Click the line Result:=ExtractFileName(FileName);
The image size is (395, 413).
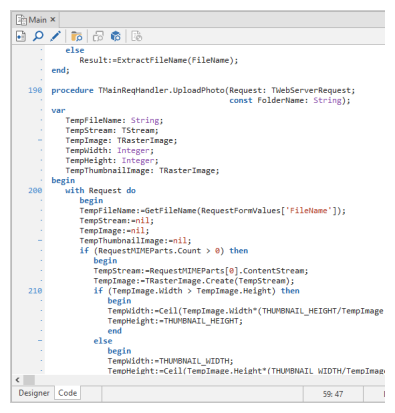pyautogui.click(x=159, y=60)
